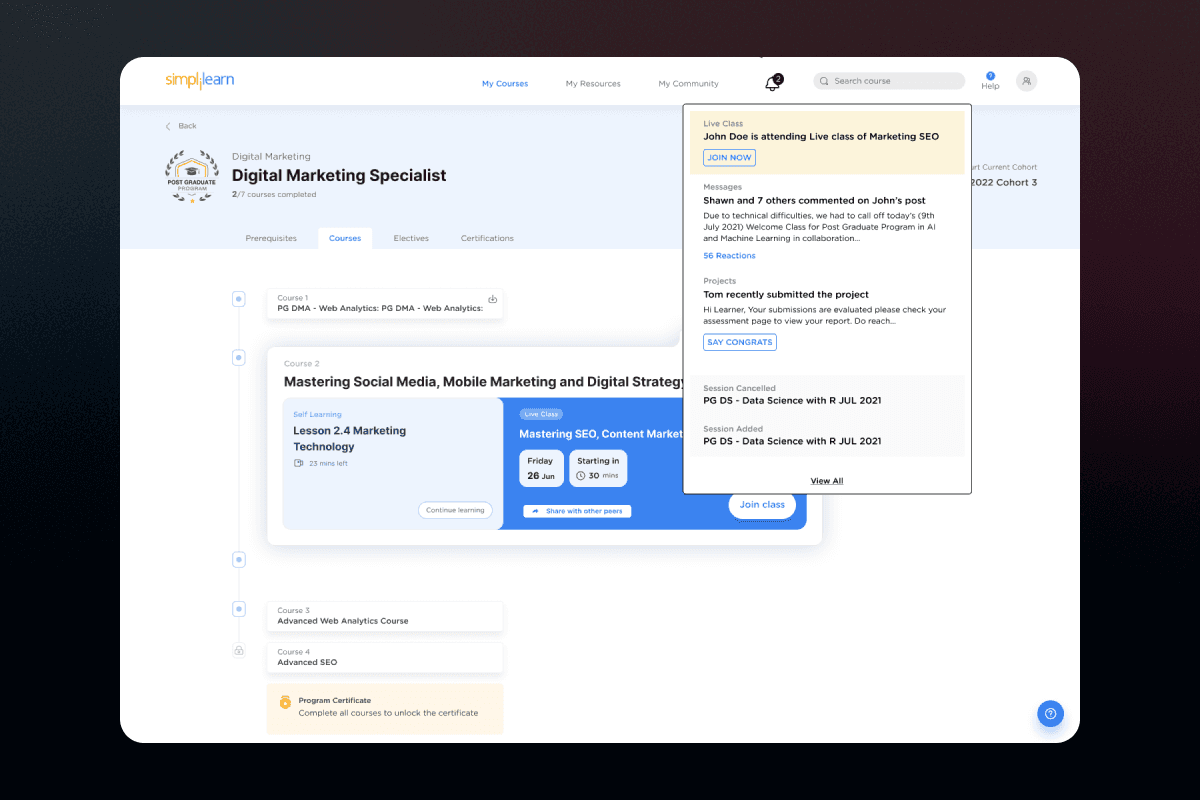Click the Self Learning label
The height and width of the screenshot is (800, 1200).
(317, 414)
